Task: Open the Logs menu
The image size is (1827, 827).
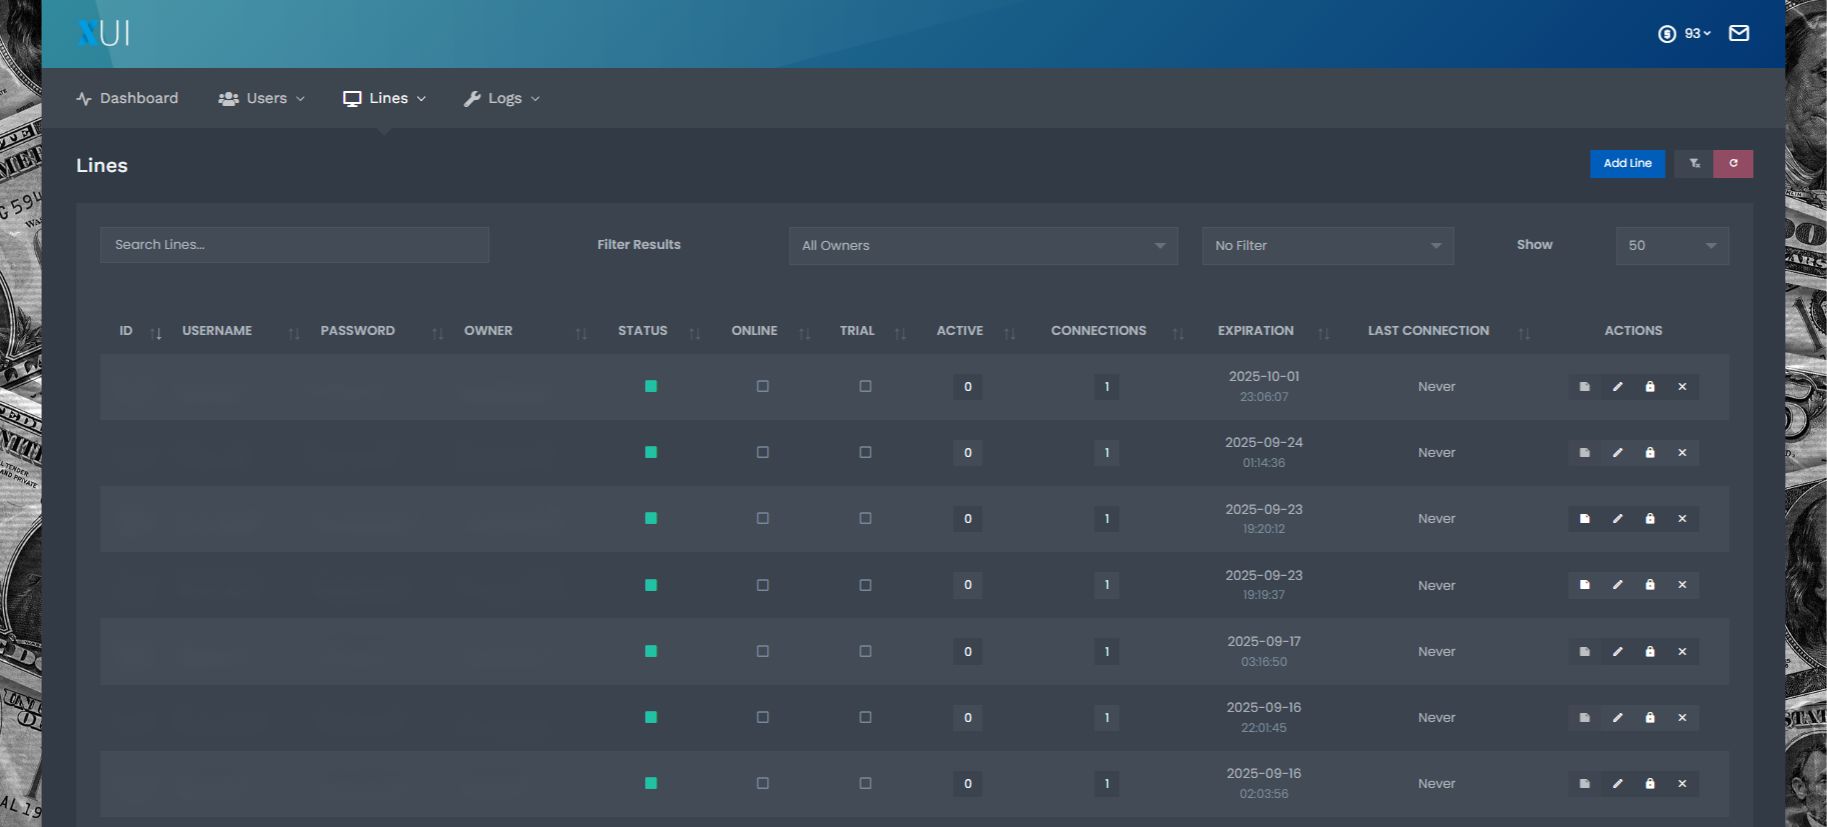Action: click(502, 98)
